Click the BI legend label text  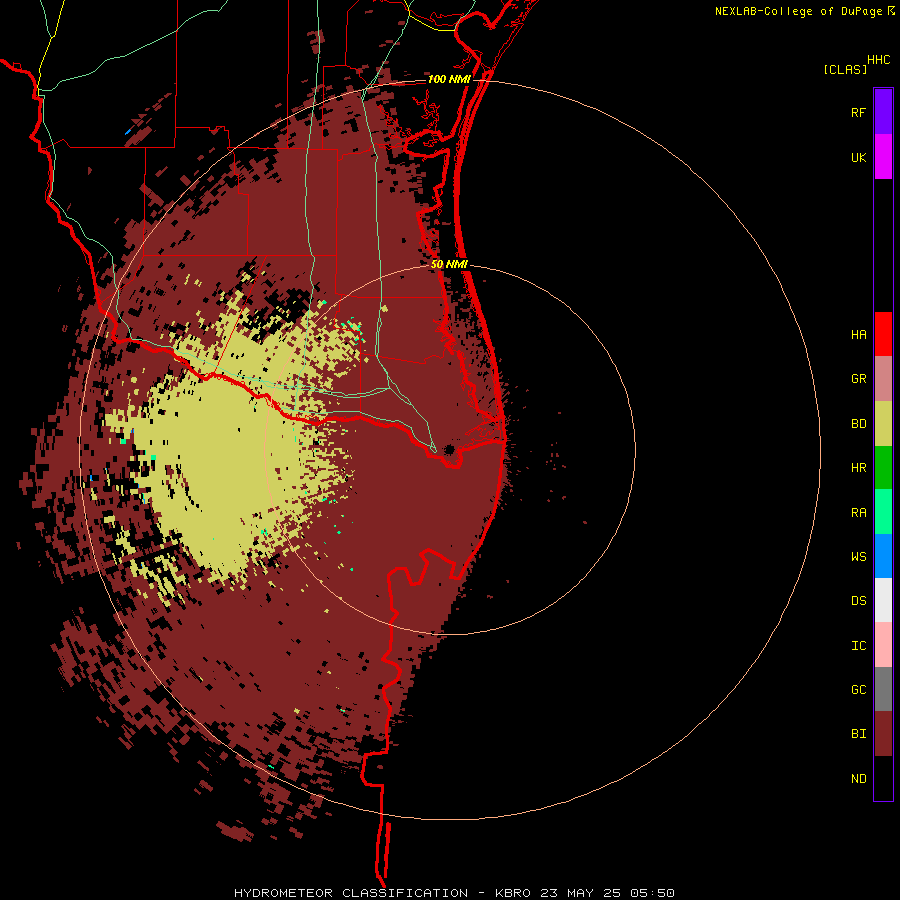click(858, 734)
